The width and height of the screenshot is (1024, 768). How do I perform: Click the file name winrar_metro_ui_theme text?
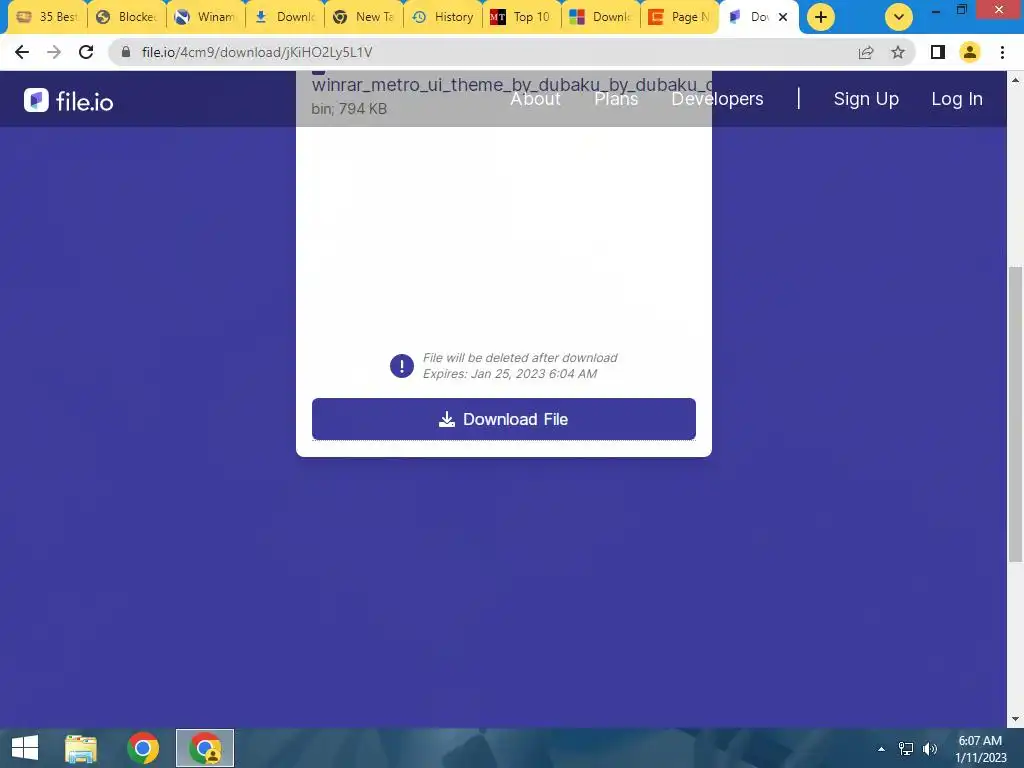point(511,85)
